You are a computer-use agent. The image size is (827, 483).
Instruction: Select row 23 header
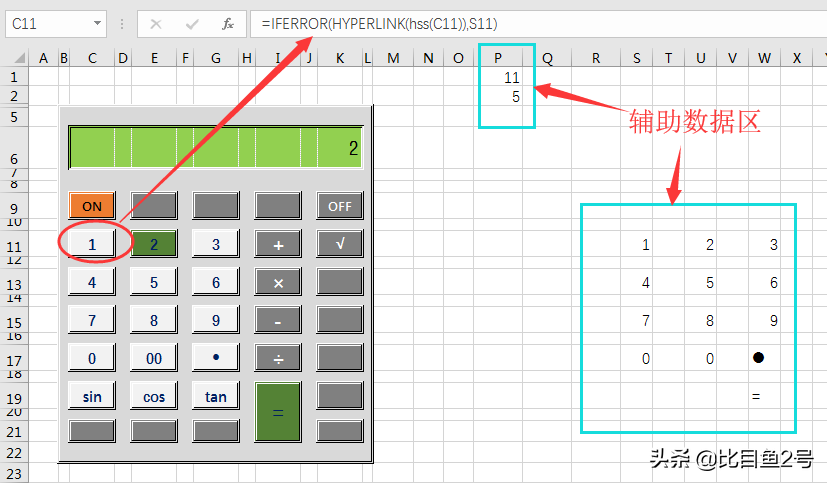click(14, 473)
